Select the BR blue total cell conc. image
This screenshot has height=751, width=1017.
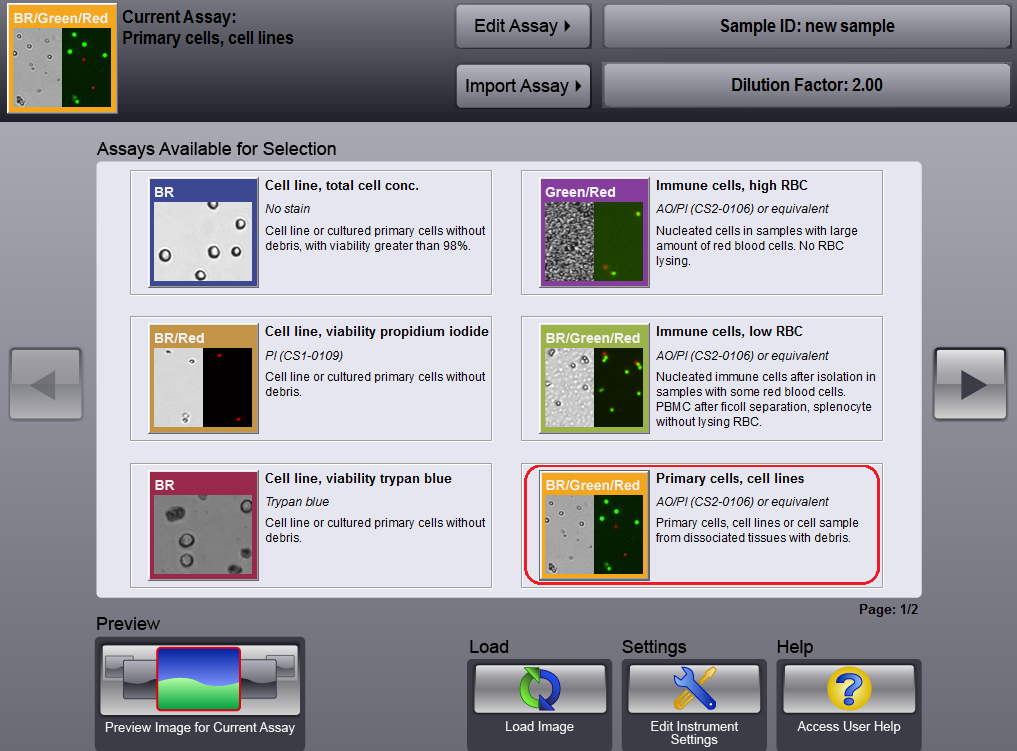203,233
